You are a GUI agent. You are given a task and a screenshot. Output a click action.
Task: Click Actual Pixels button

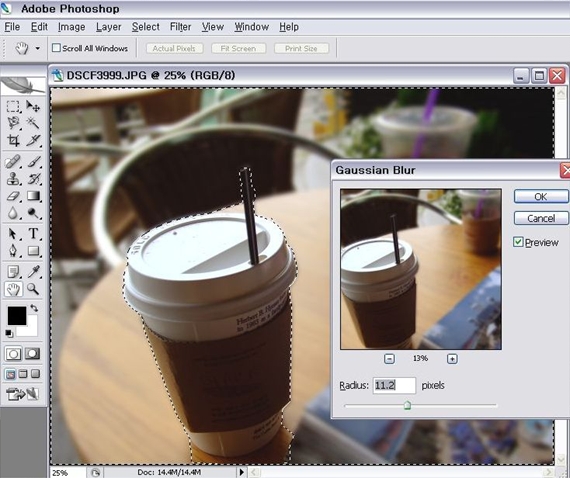(174, 48)
